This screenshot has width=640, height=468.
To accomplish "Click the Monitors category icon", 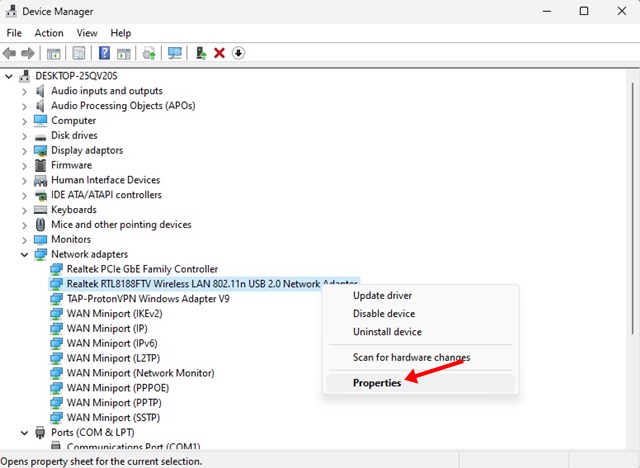I will pyautogui.click(x=40, y=240).
